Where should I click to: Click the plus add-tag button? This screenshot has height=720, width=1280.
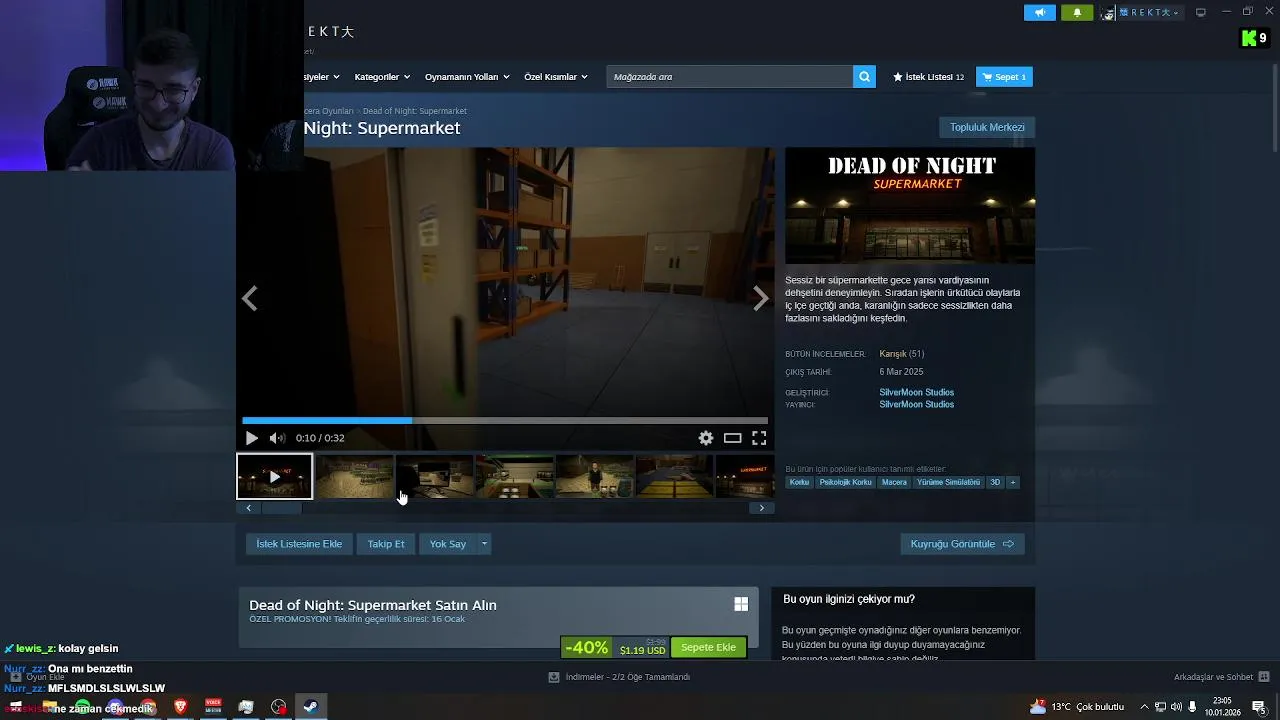coord(1013,482)
